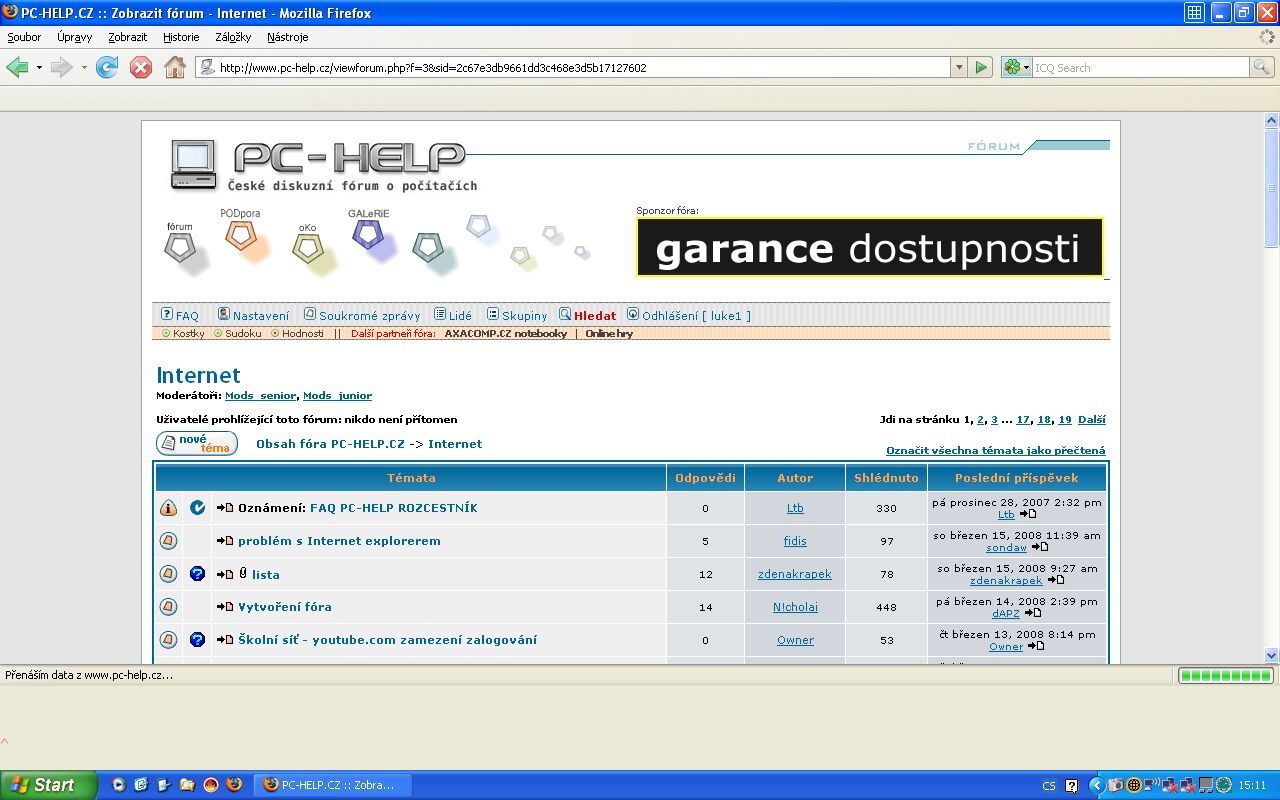Click the question-mark icon in 'Školní síť' row

(197, 640)
